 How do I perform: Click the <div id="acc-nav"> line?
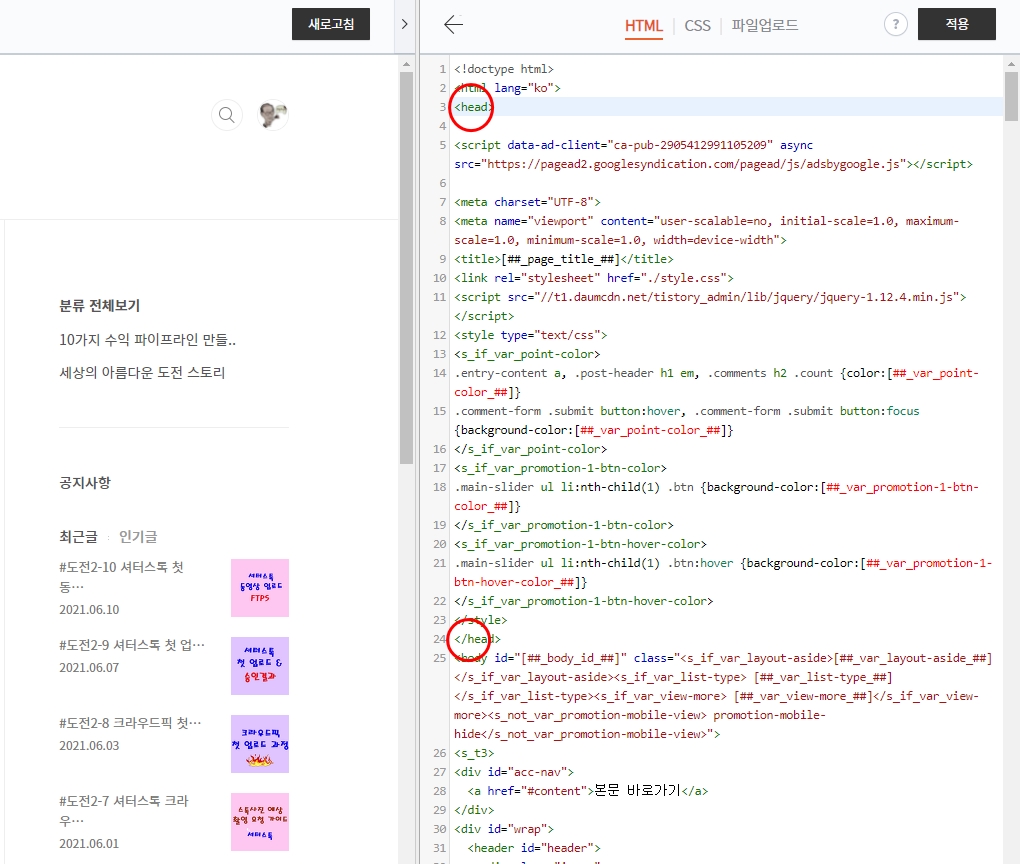click(x=514, y=772)
